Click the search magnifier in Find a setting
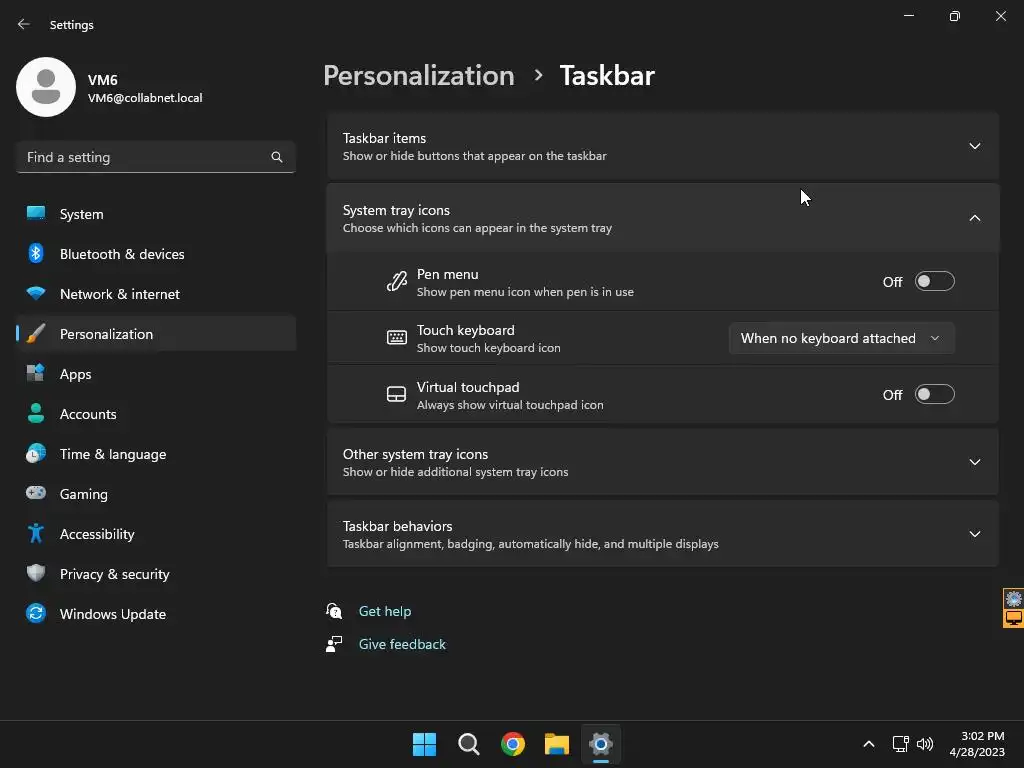This screenshot has height=768, width=1024. tap(277, 157)
